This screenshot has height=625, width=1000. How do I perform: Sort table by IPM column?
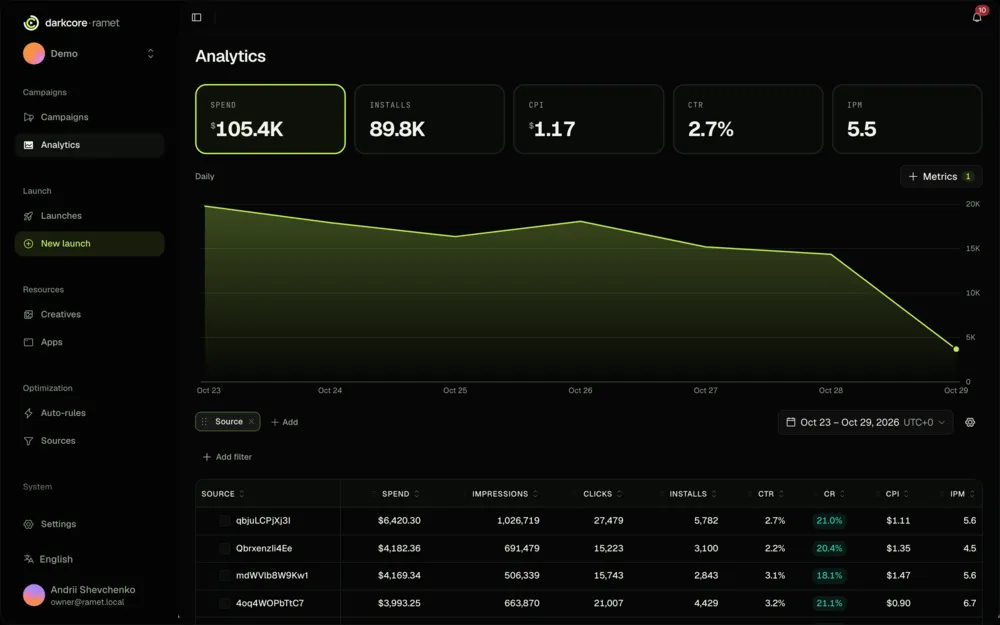click(962, 494)
